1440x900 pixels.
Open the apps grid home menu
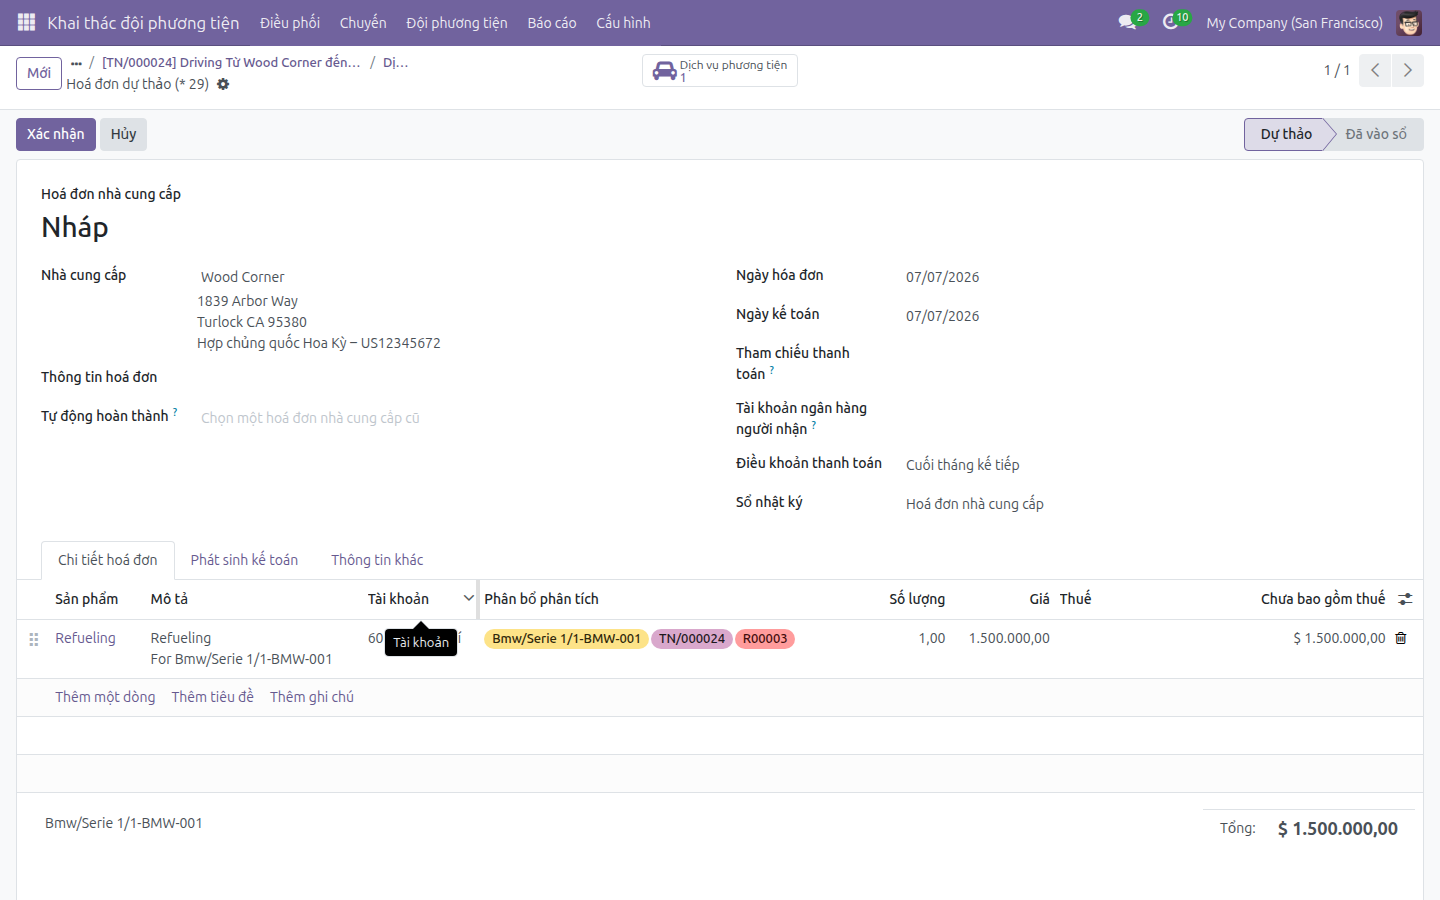(27, 22)
